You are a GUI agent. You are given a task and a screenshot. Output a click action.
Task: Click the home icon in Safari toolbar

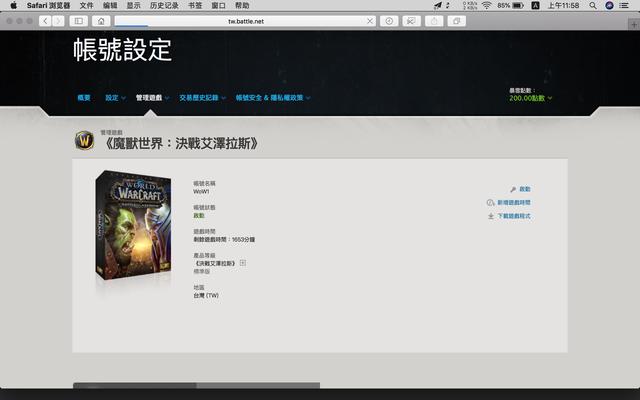(101, 21)
